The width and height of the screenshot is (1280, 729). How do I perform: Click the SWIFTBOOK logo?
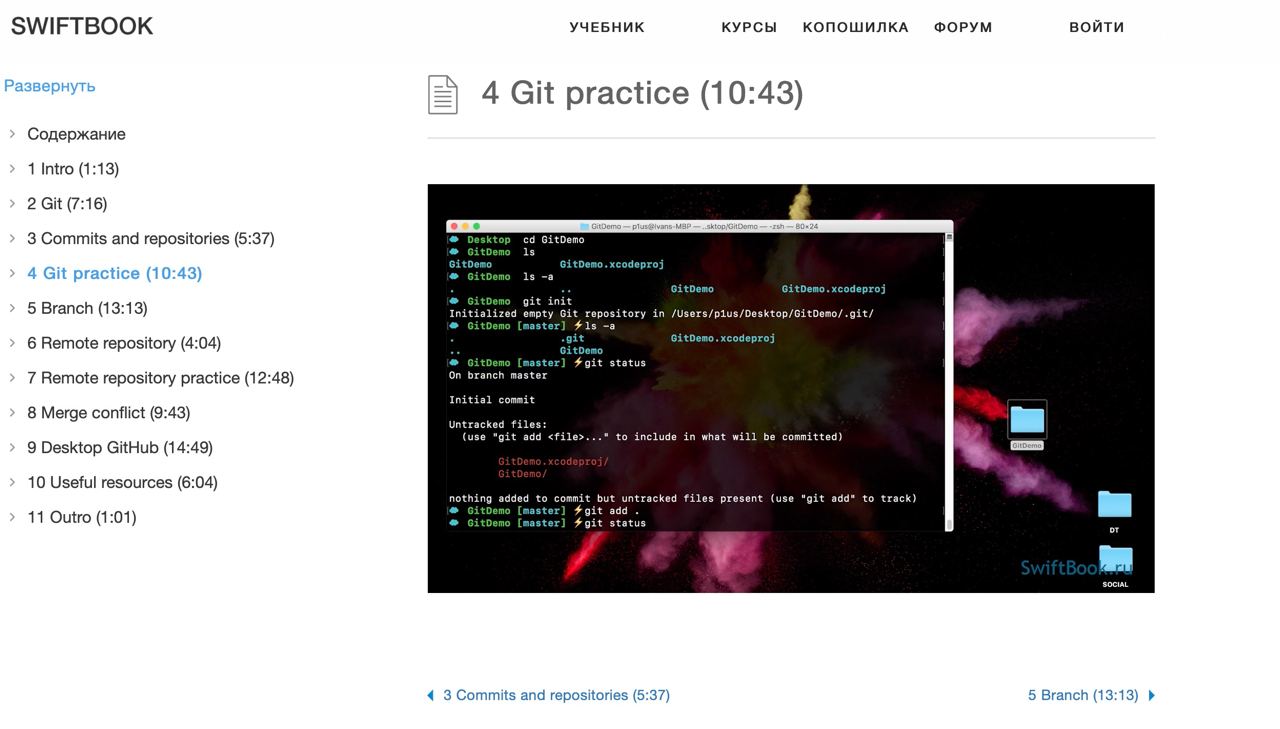[x=82, y=27]
